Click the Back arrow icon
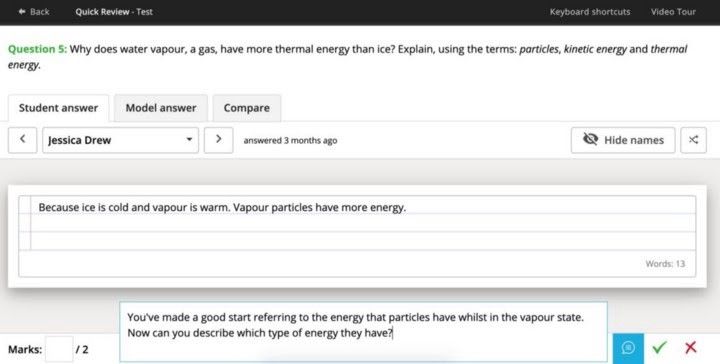720x364 pixels. 22,12
